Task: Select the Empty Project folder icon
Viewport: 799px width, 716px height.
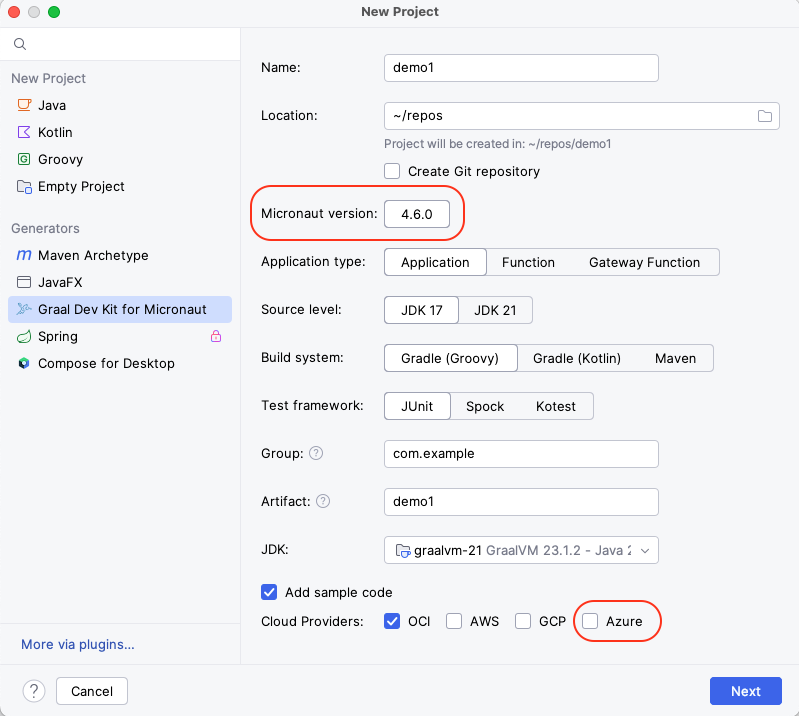Action: (24, 187)
